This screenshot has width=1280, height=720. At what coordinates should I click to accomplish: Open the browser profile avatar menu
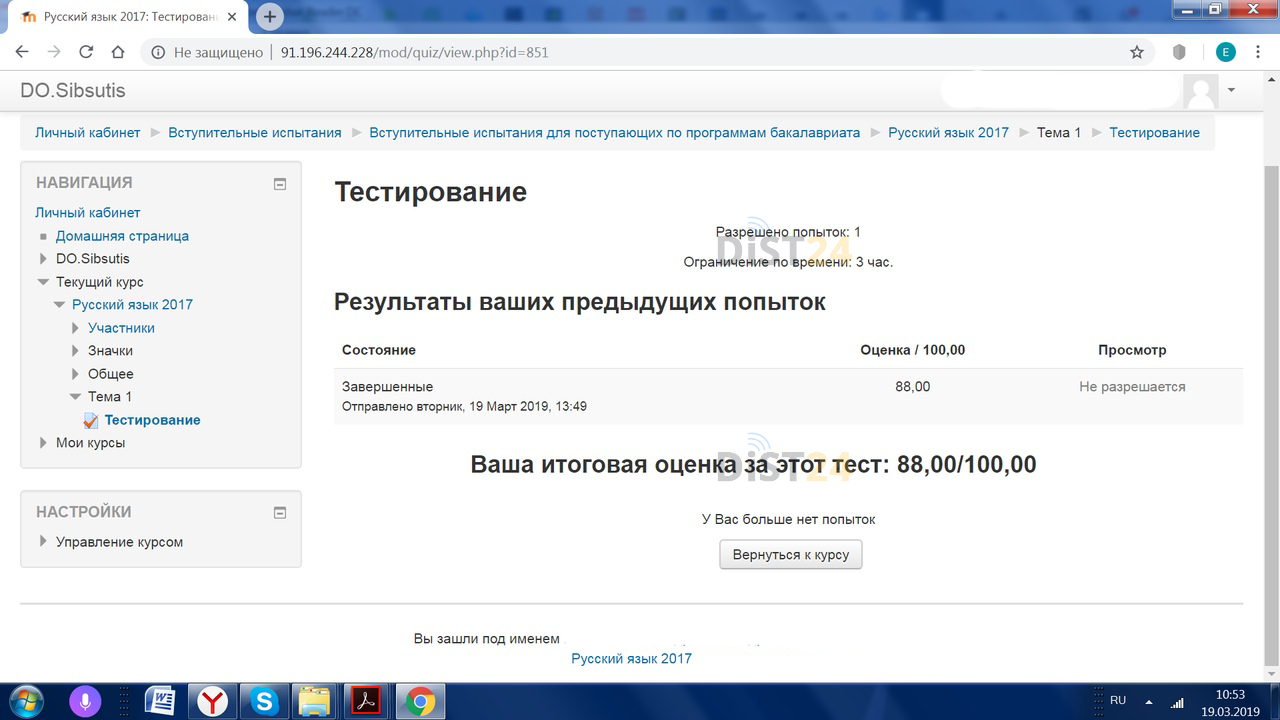click(x=1226, y=51)
